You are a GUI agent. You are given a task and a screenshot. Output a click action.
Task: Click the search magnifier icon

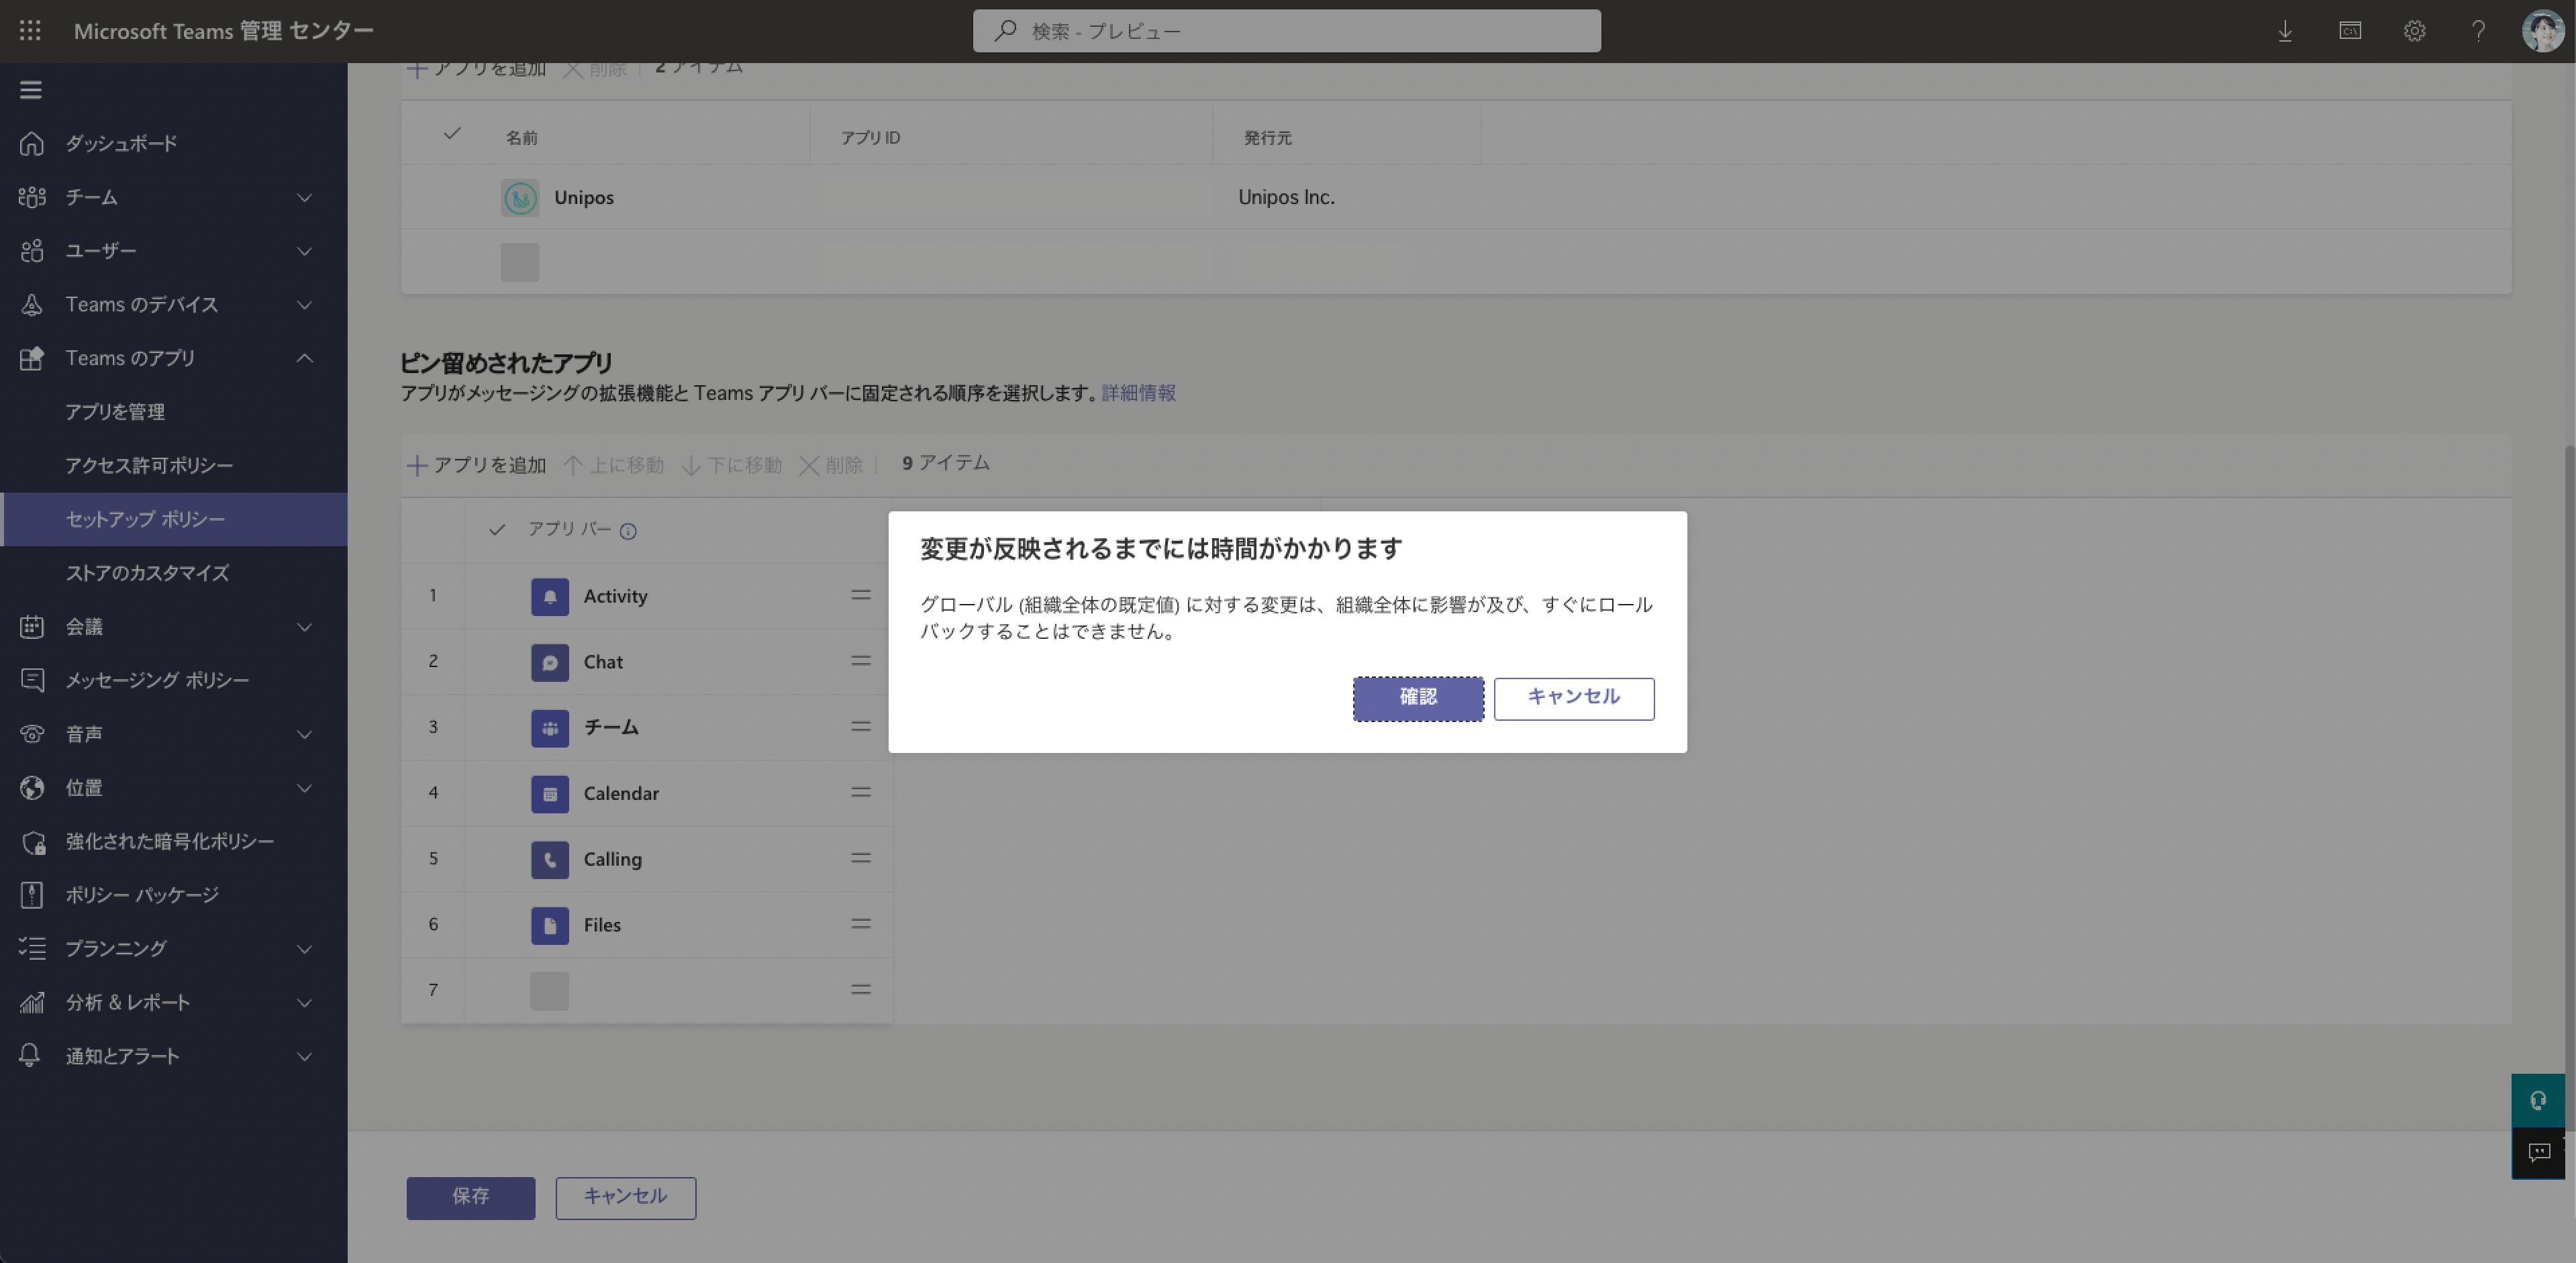click(x=1005, y=31)
